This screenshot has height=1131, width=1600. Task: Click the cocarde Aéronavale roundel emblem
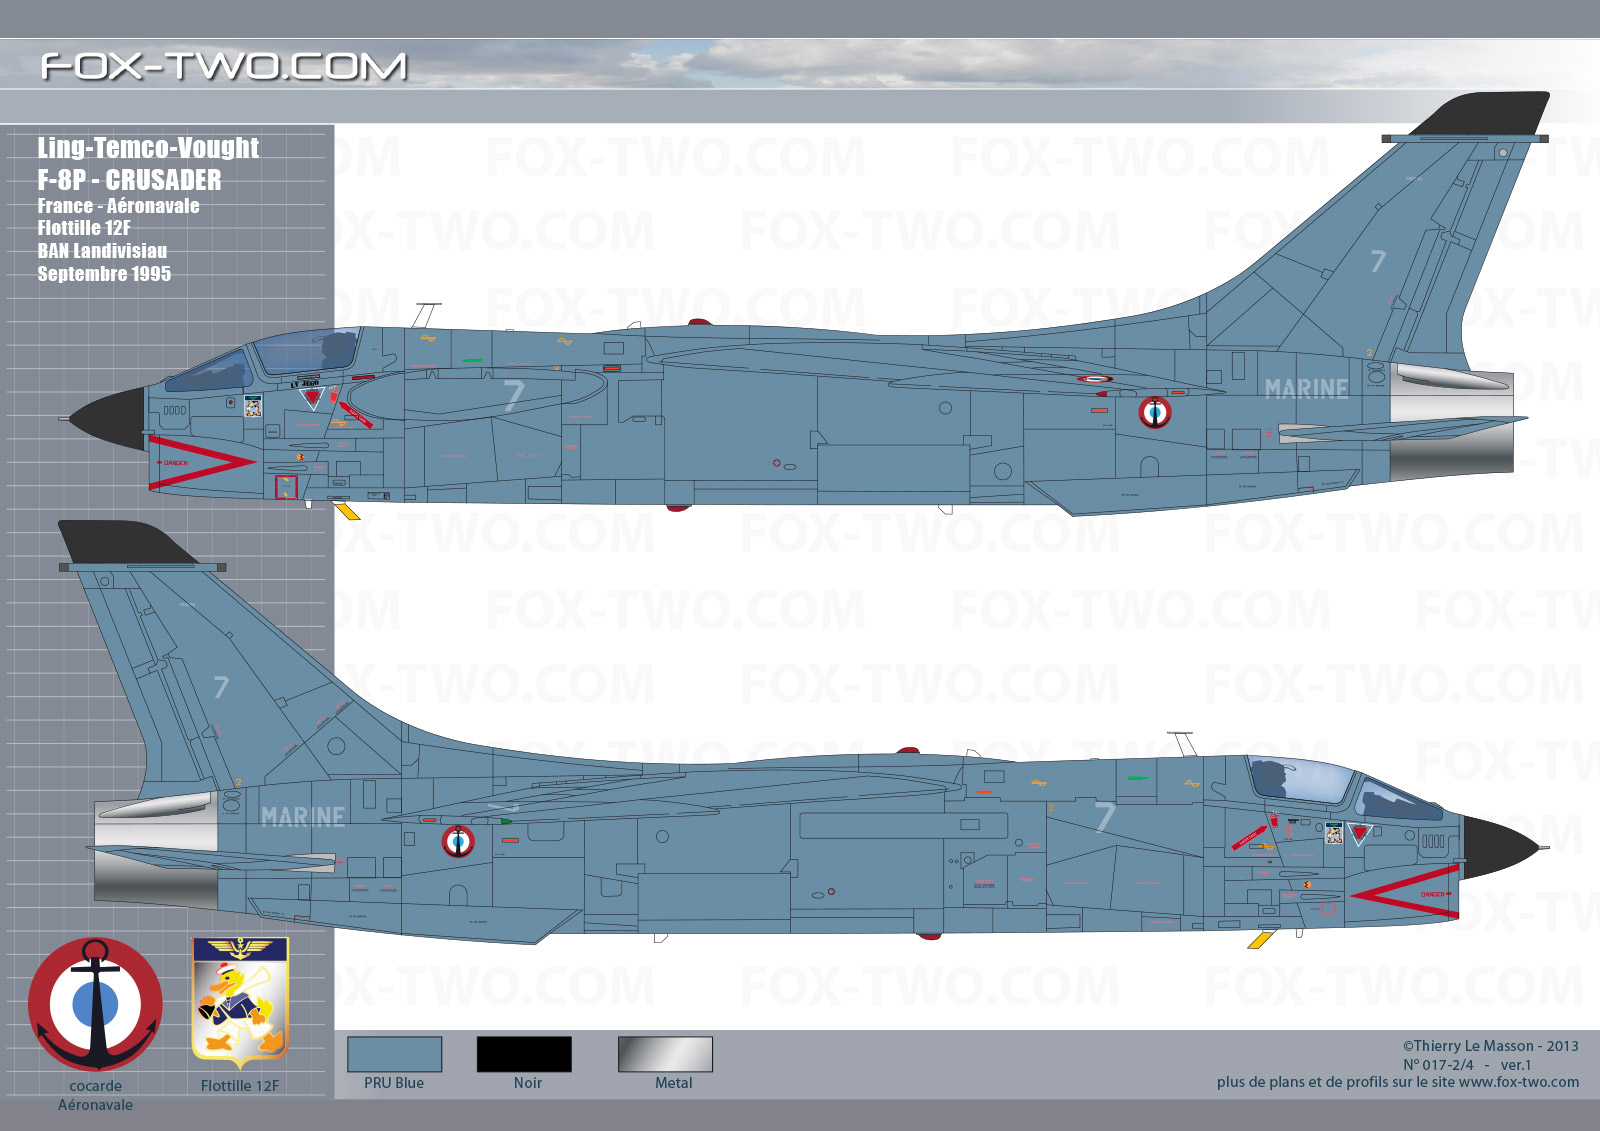pyautogui.click(x=95, y=1005)
